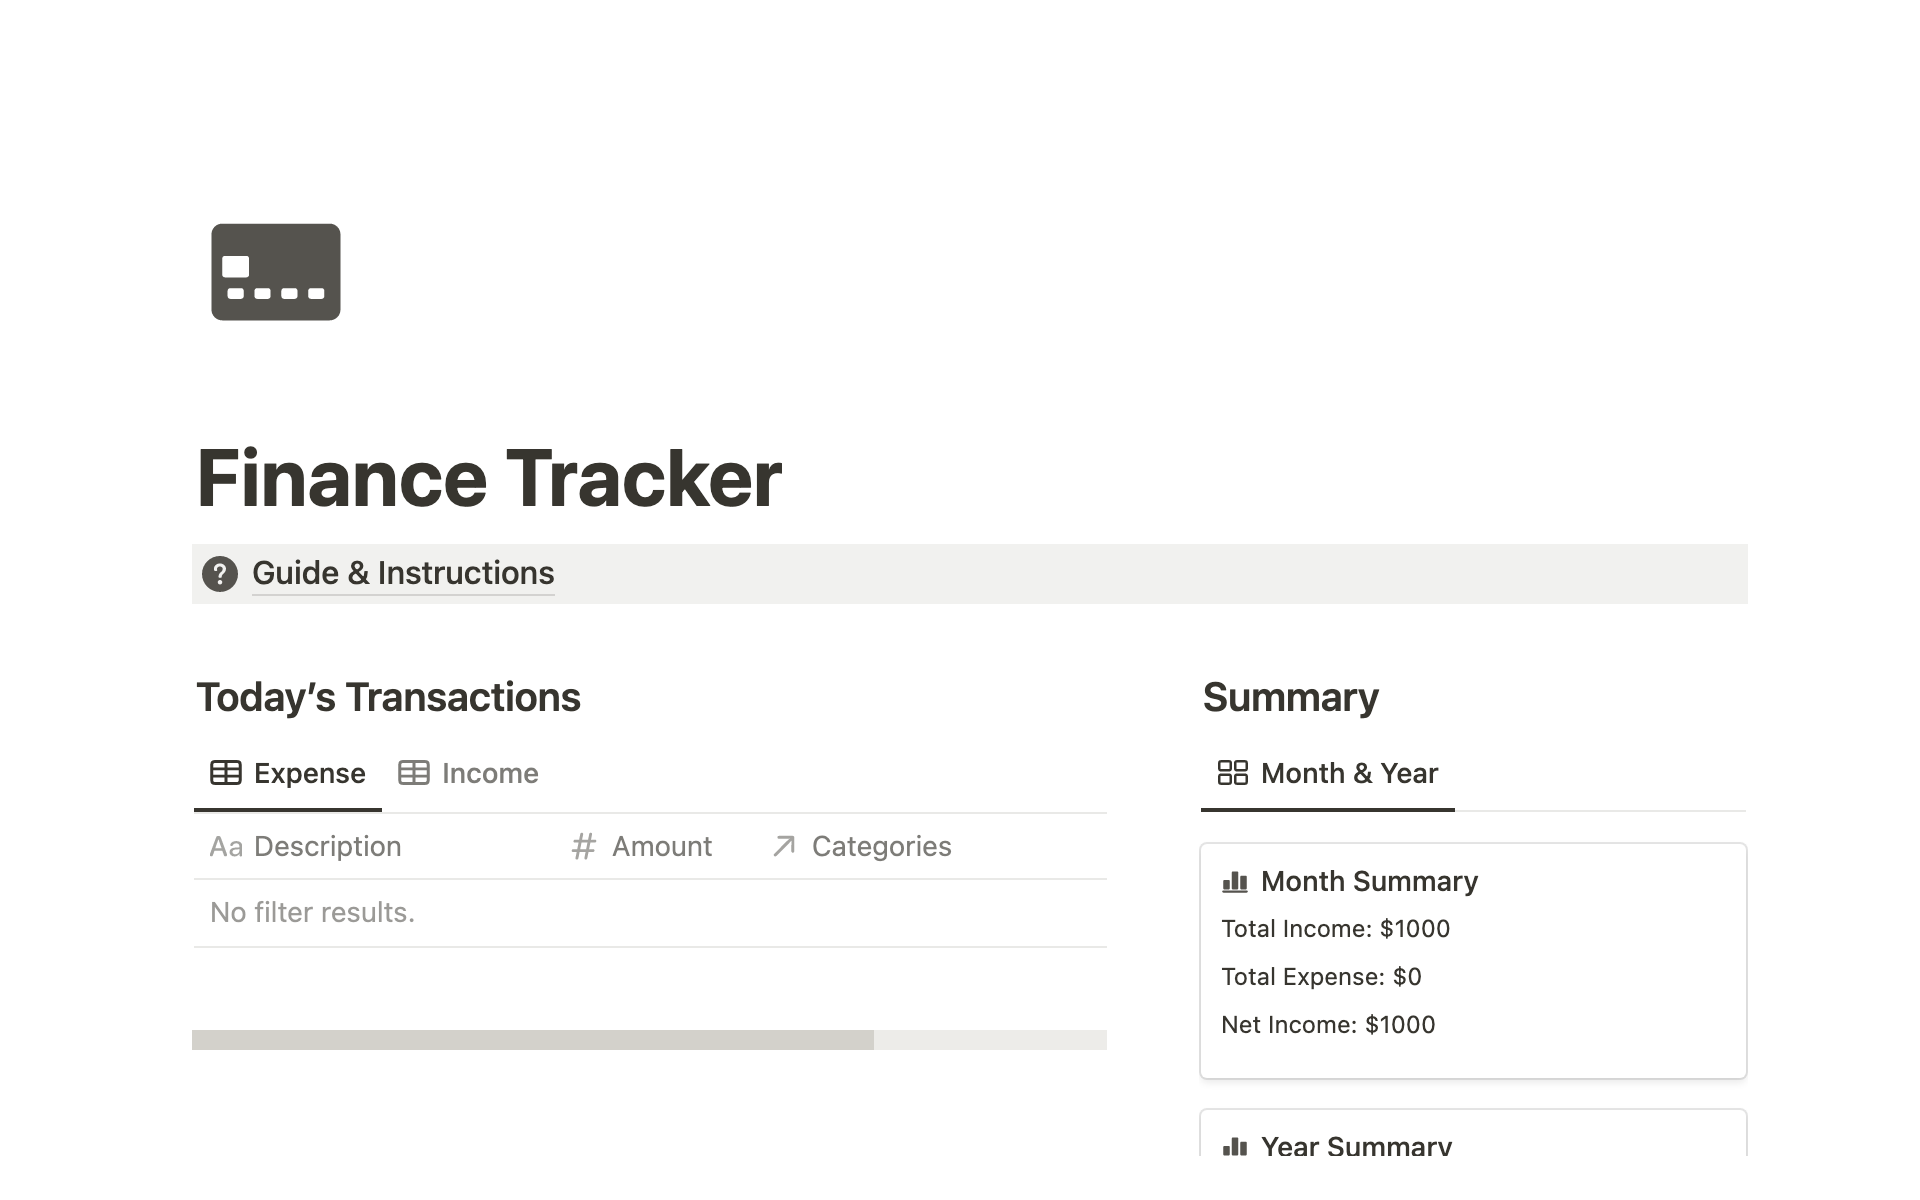1920x1200 pixels.
Task: Click the arrow icon beside Categories
Action: point(784,846)
